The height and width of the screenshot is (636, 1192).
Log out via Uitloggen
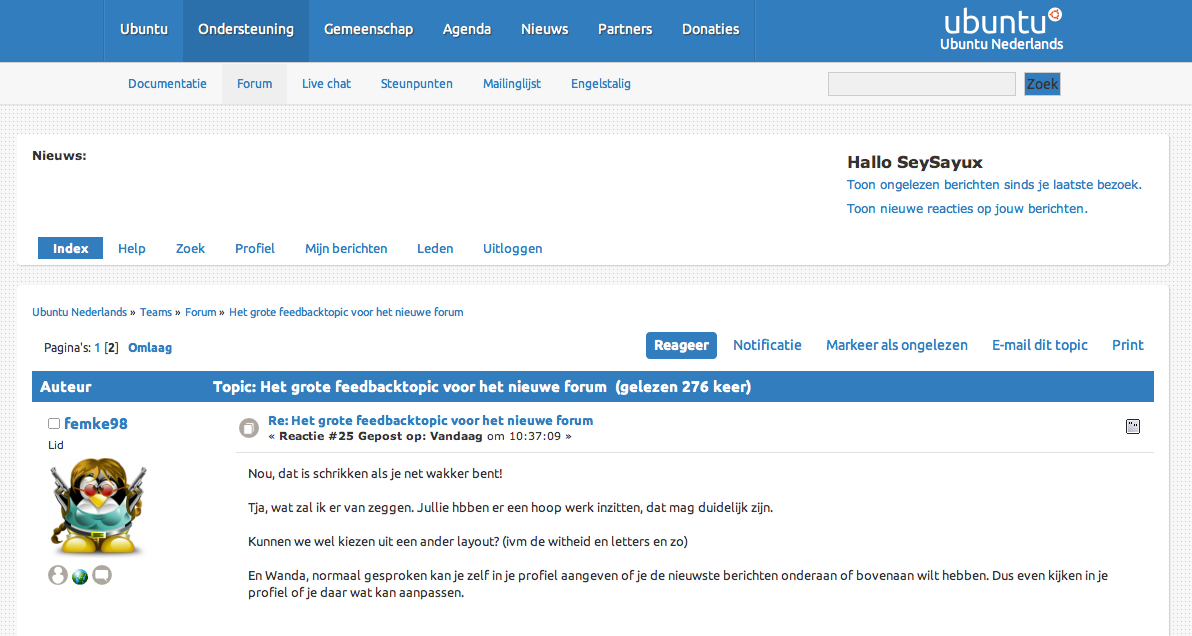pyautogui.click(x=512, y=248)
